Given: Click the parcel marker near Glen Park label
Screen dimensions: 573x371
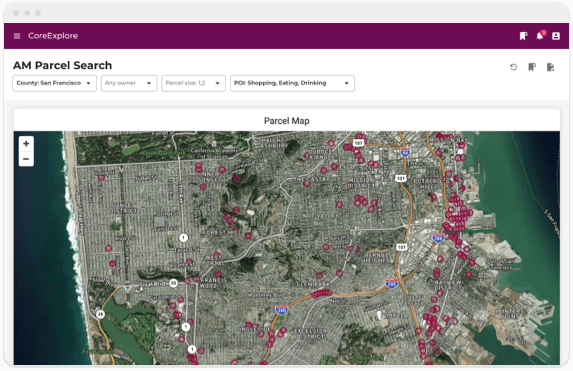Looking at the screenshot, I should 319,276.
